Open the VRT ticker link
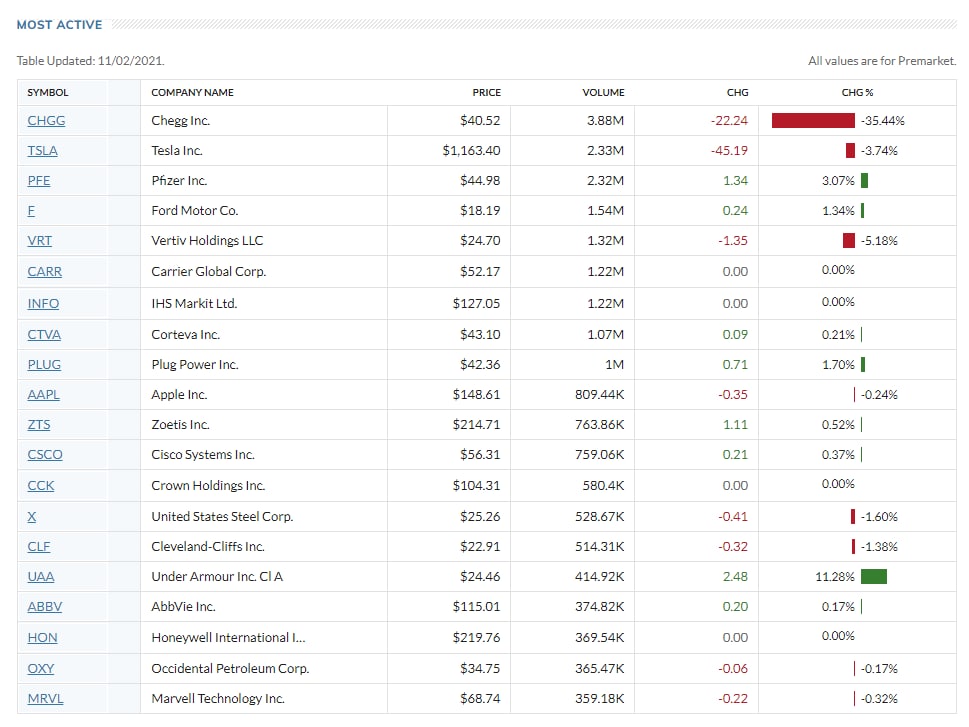 (40, 240)
